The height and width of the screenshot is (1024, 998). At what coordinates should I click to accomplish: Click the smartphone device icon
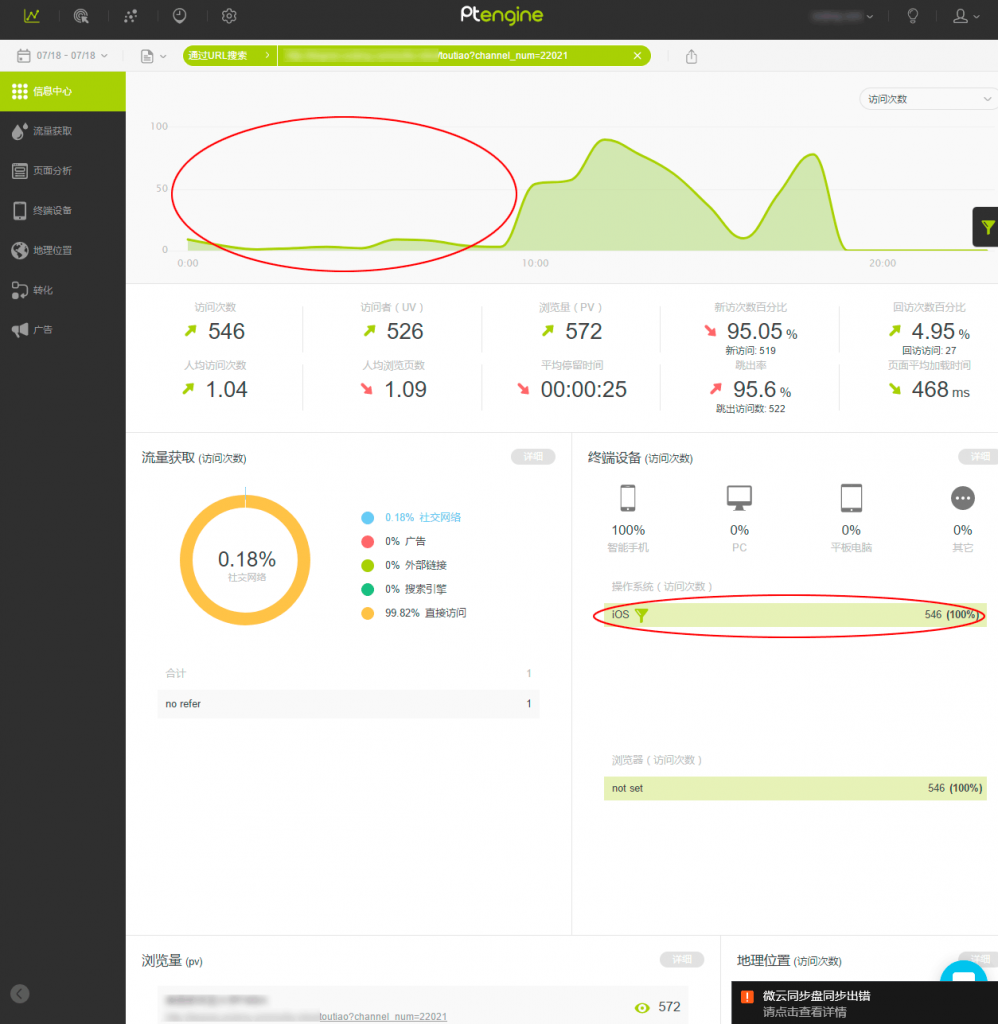(628, 498)
